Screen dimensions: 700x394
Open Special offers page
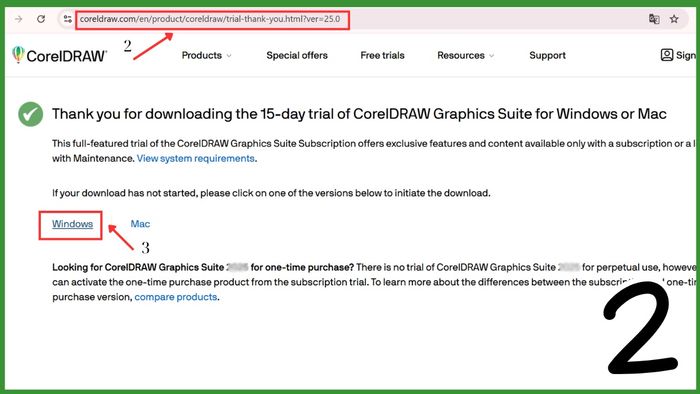tap(297, 55)
